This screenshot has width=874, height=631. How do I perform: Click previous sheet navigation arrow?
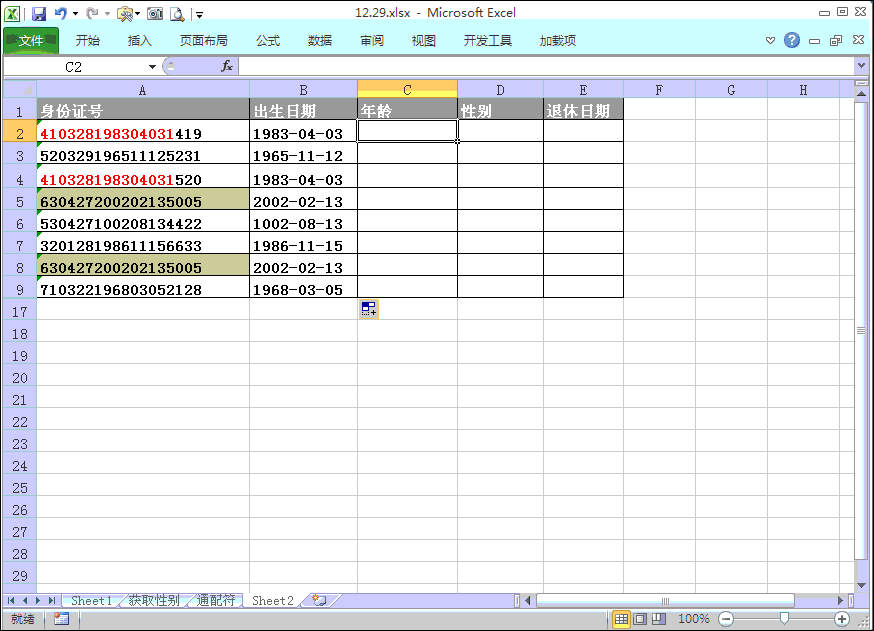click(25, 600)
